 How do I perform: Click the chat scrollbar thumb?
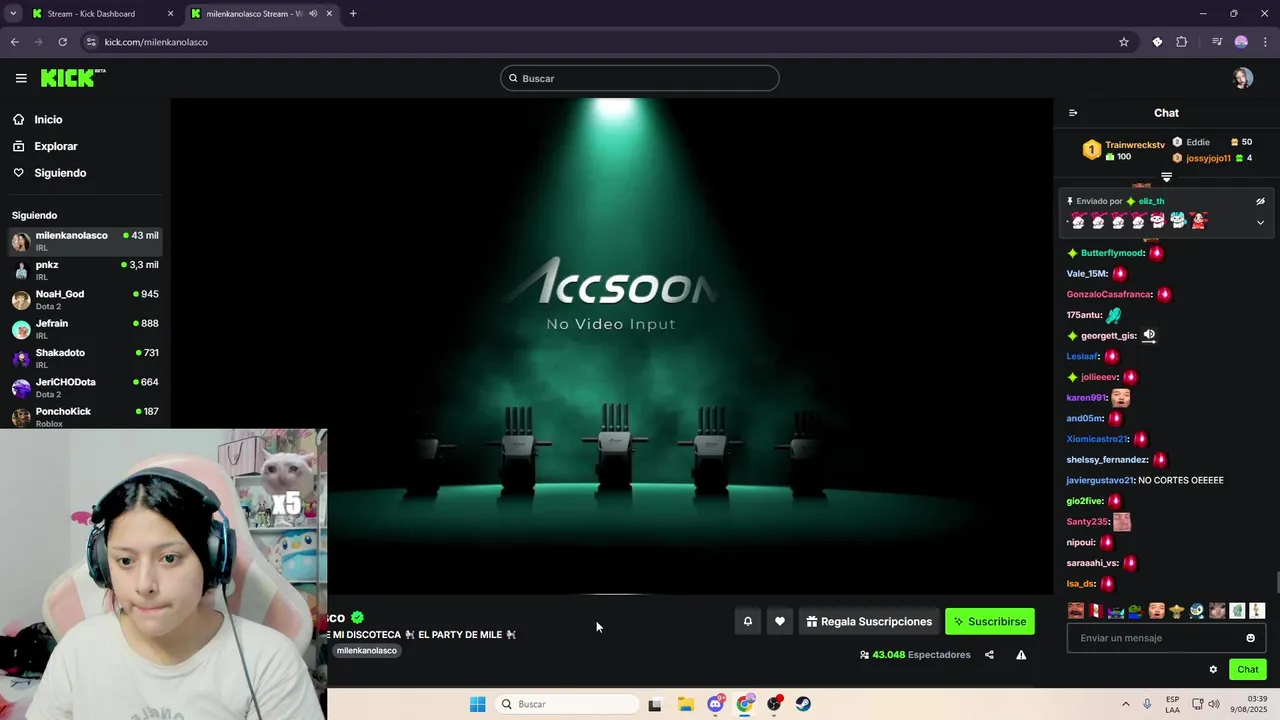(x=1276, y=582)
